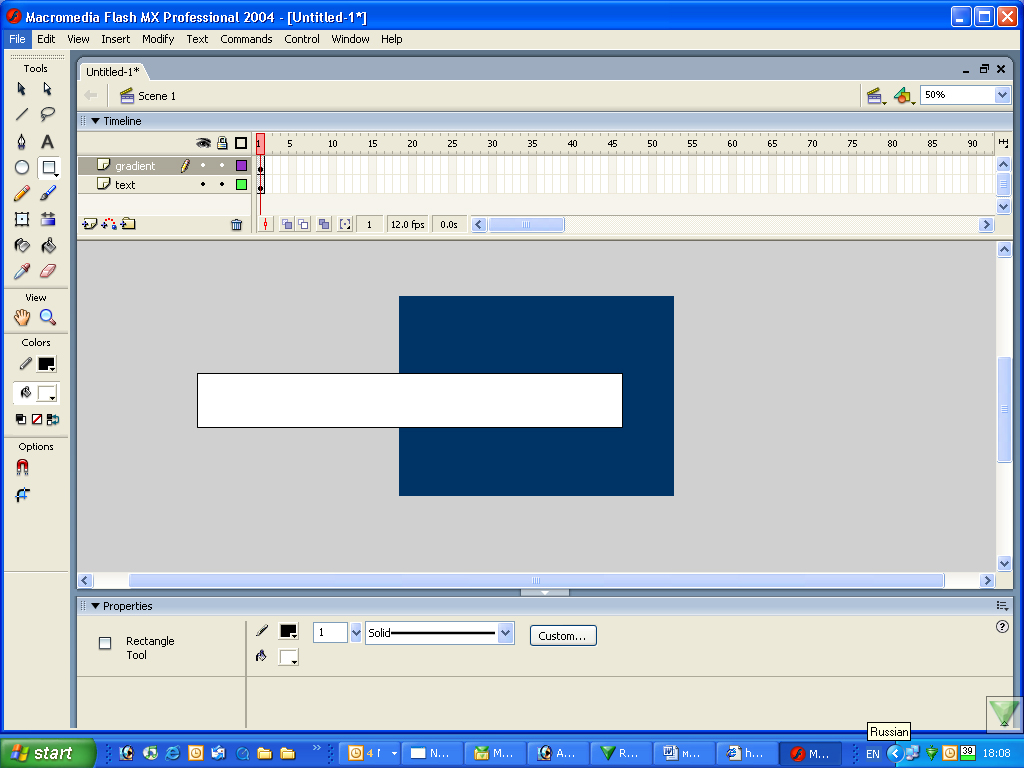This screenshot has height=768, width=1024.
Task: Activate the Zoom magnifier tool
Action: pos(47,318)
